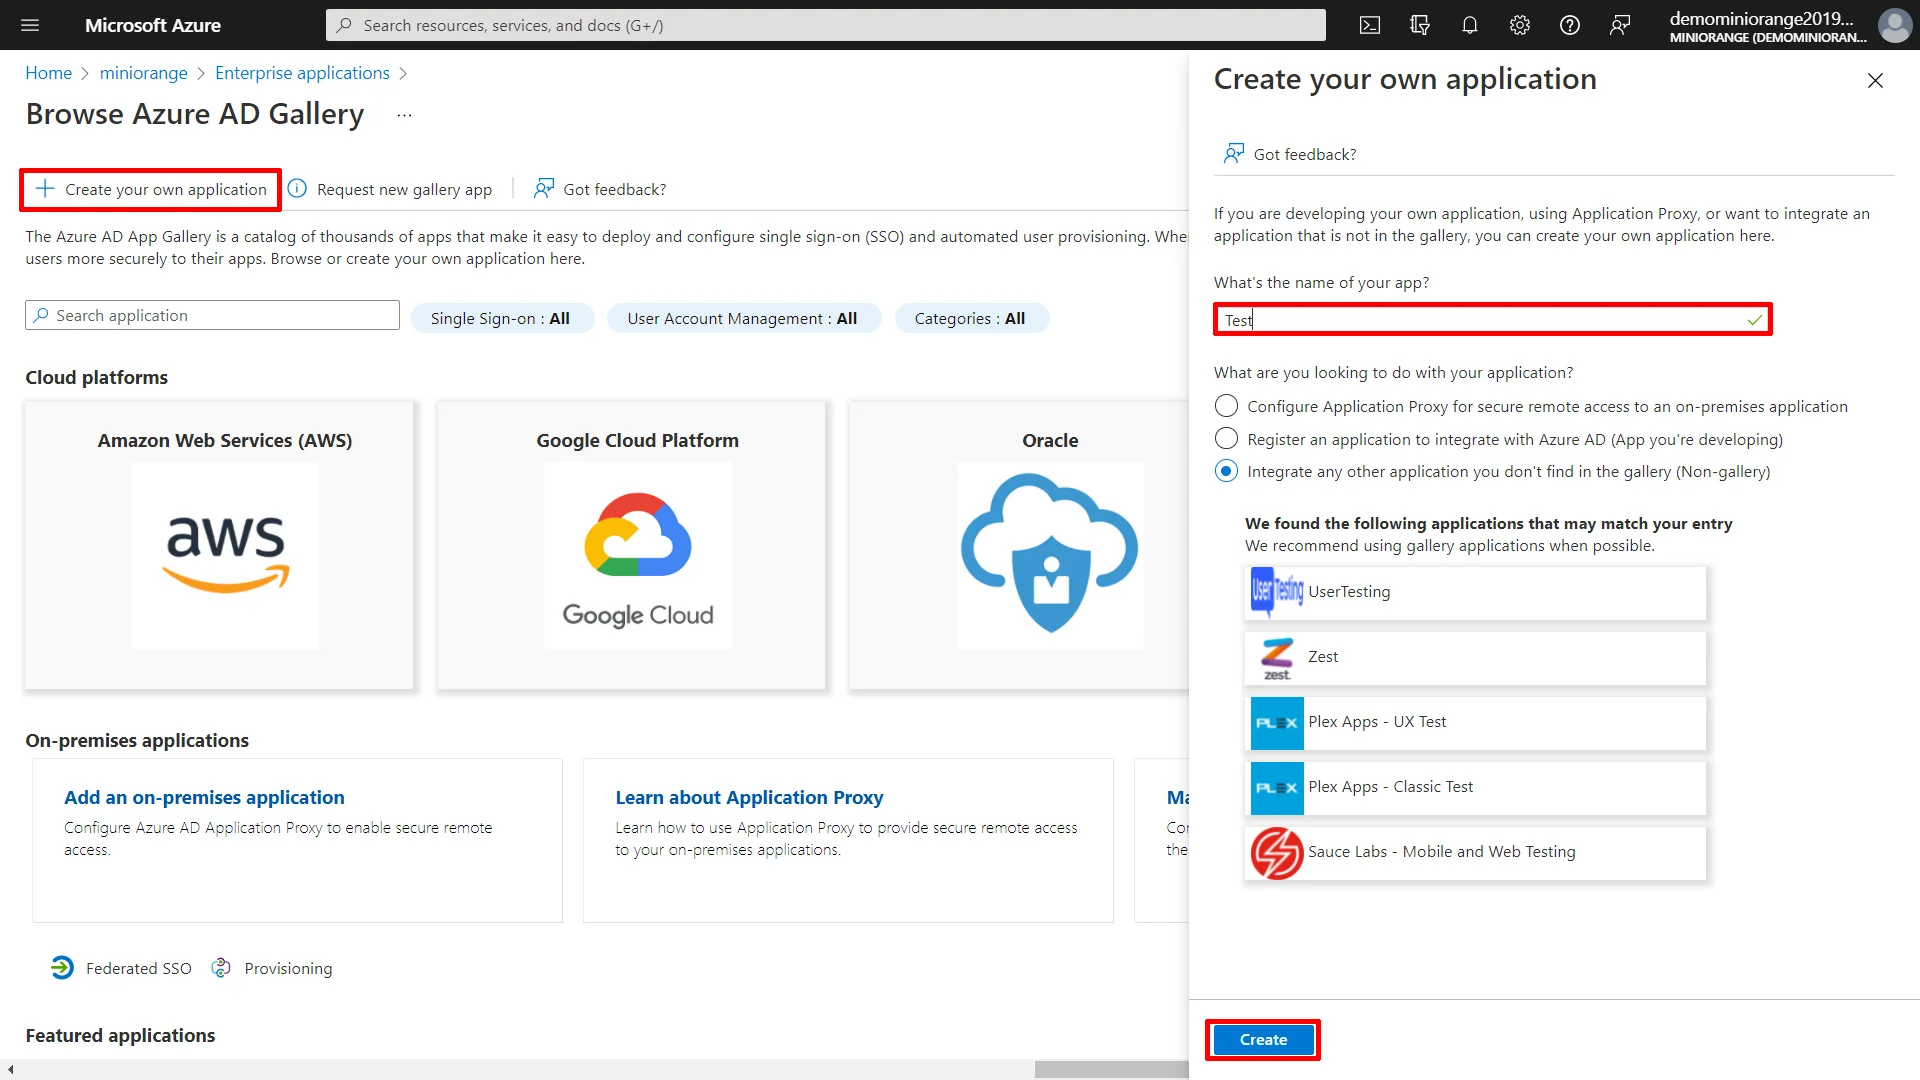Screen dimensions: 1920x1080
Task: Select 'Register an application to integrate' radio button
Action: point(1224,438)
